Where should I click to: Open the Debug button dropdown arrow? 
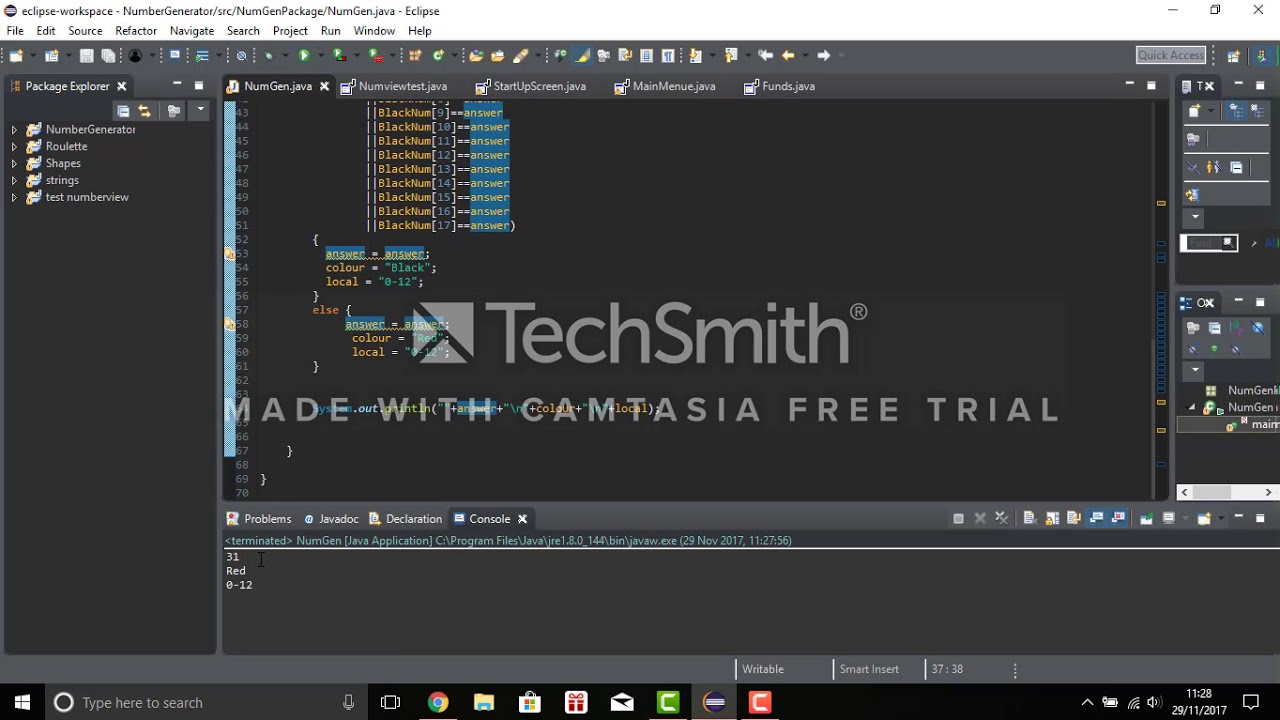click(x=285, y=55)
